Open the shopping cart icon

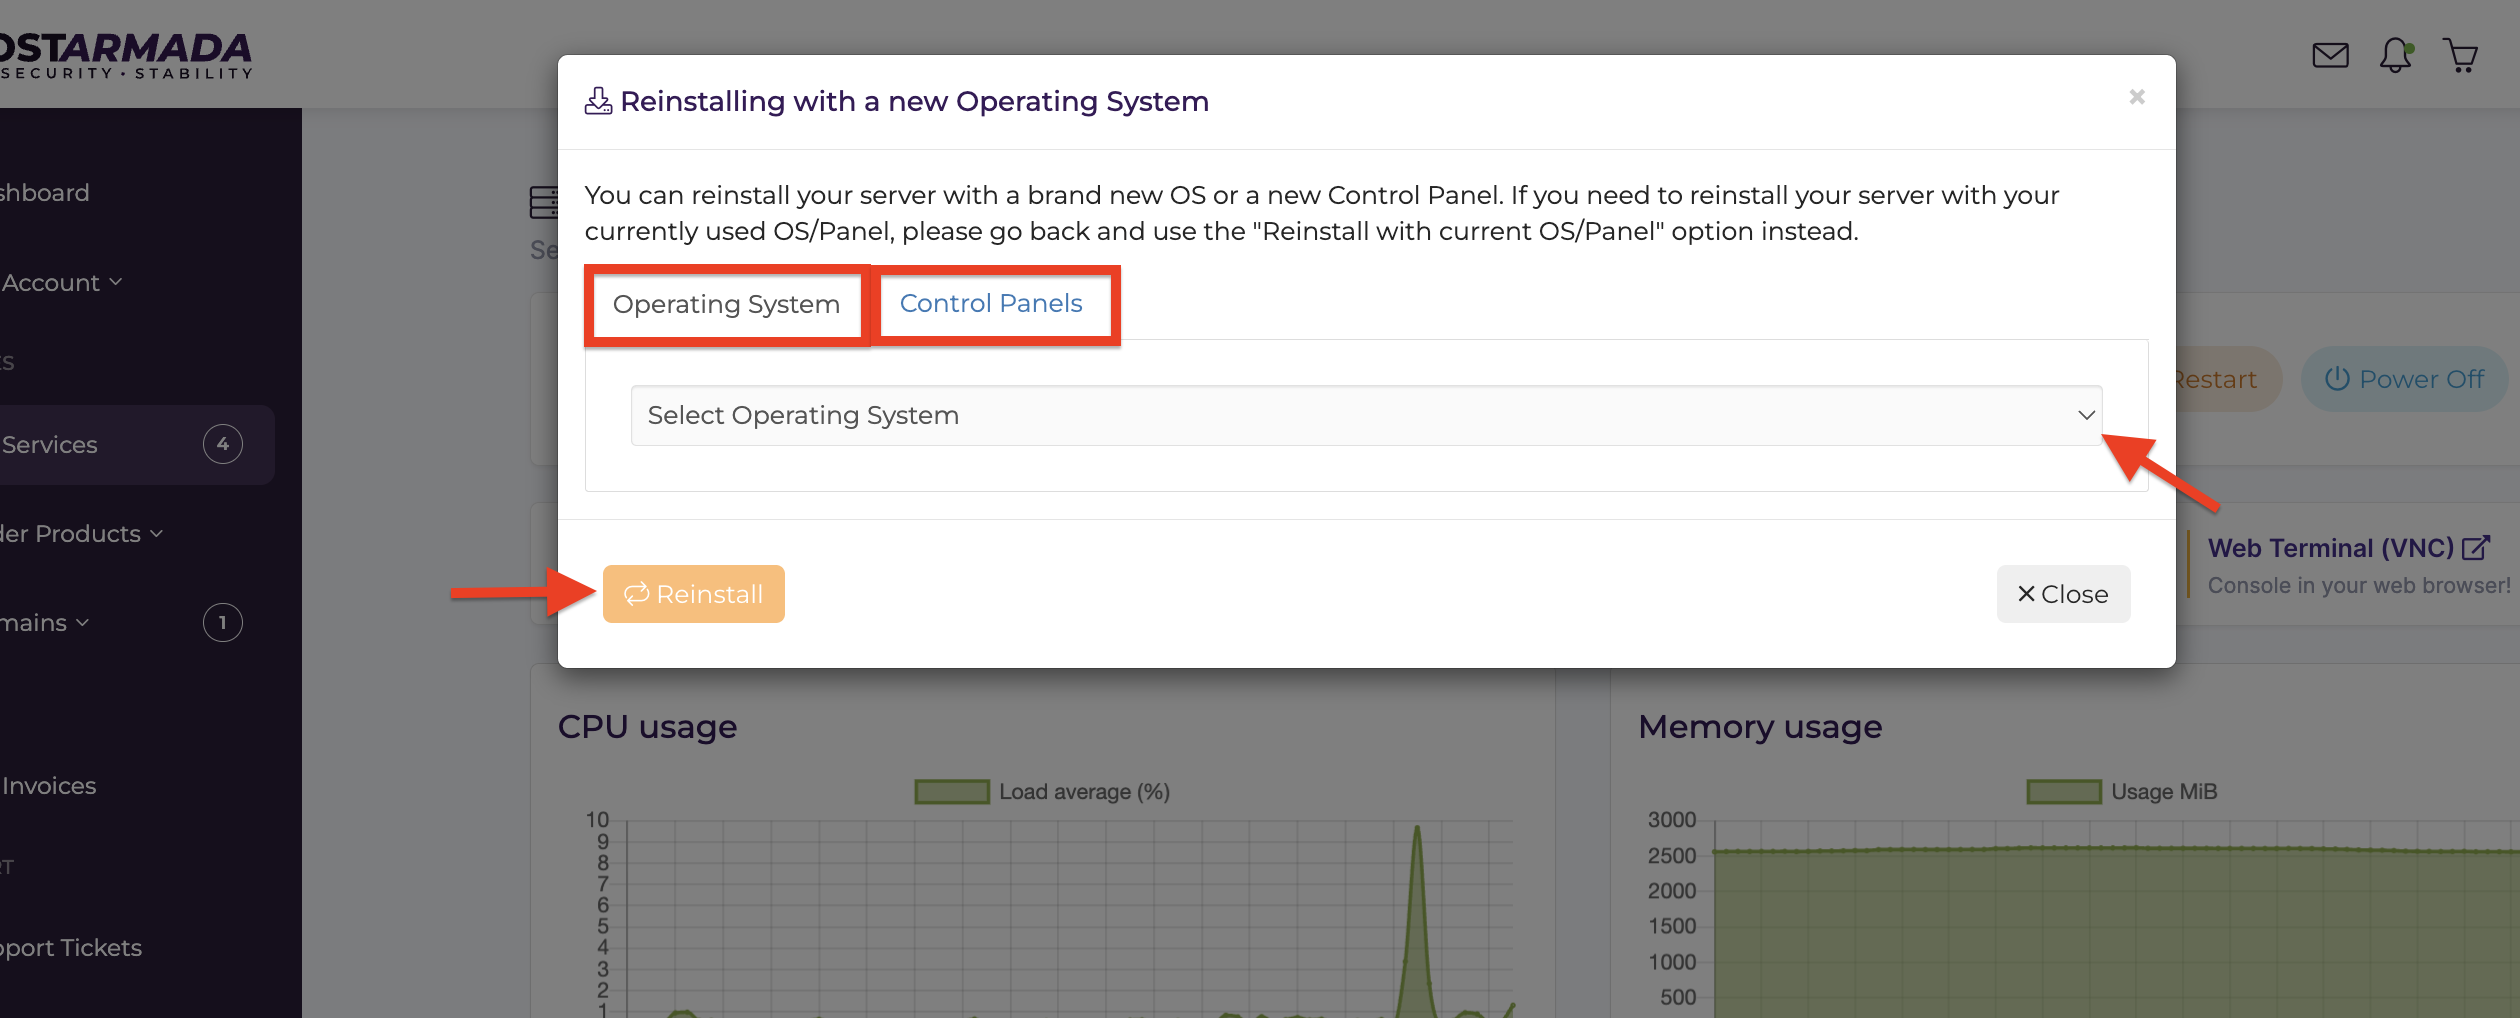pyautogui.click(x=2460, y=55)
